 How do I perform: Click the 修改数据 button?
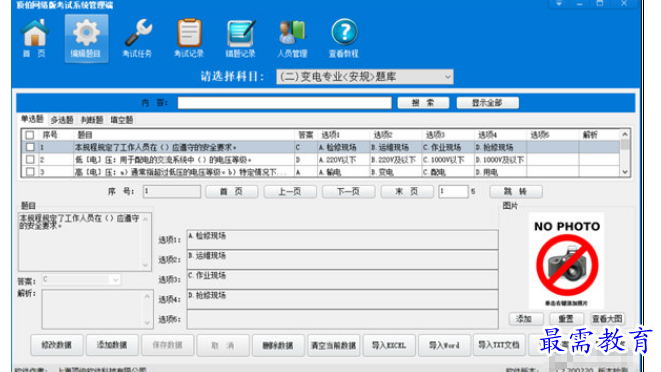(x=56, y=345)
